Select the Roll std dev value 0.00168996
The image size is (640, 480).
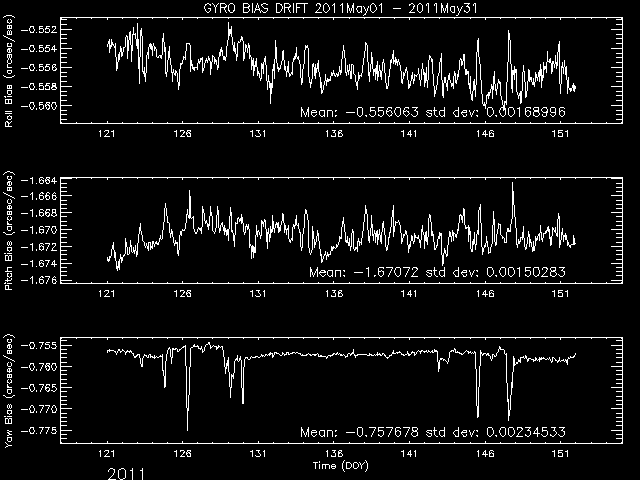click(x=526, y=112)
